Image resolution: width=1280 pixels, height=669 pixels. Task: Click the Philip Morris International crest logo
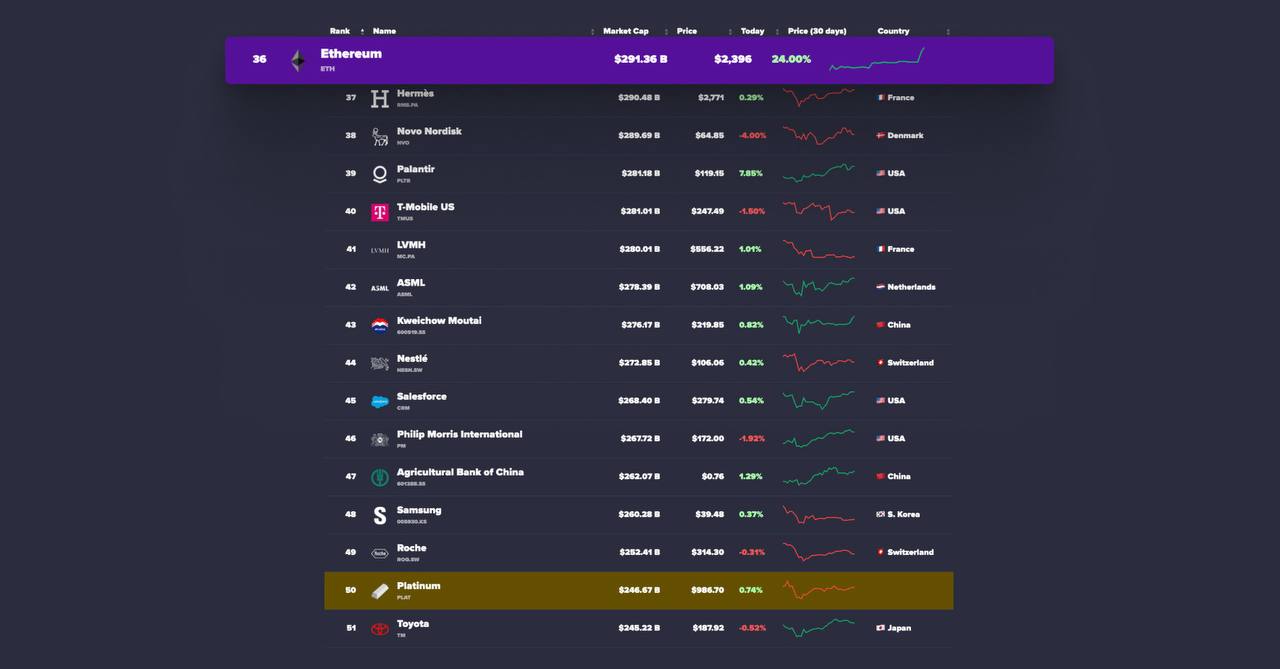coord(380,439)
